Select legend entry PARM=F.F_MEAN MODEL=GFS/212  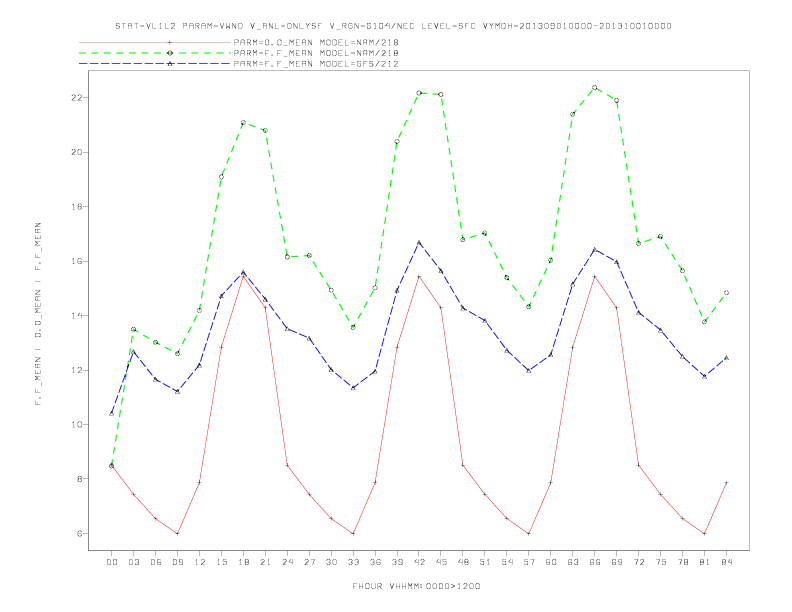(316, 64)
